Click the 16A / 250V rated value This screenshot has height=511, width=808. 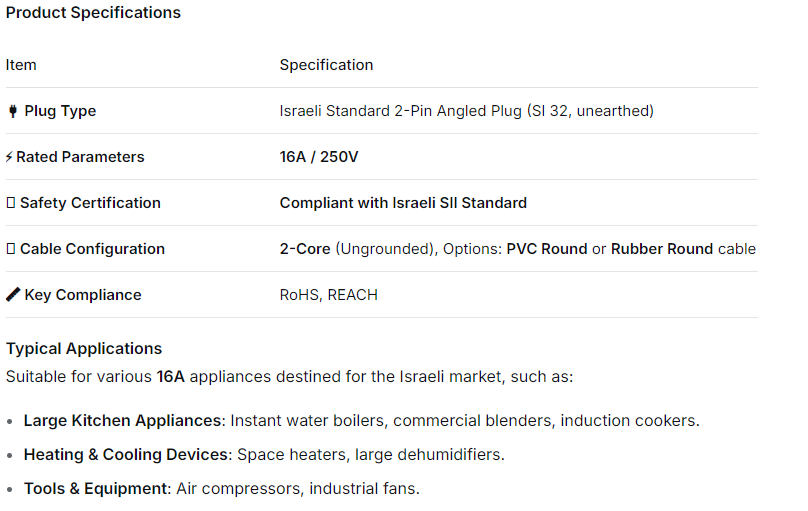(319, 157)
